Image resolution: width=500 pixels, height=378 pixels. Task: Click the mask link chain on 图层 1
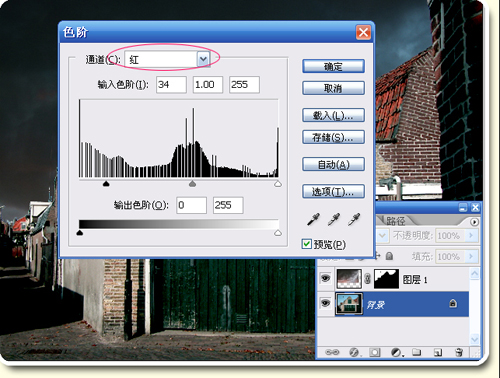click(x=367, y=279)
